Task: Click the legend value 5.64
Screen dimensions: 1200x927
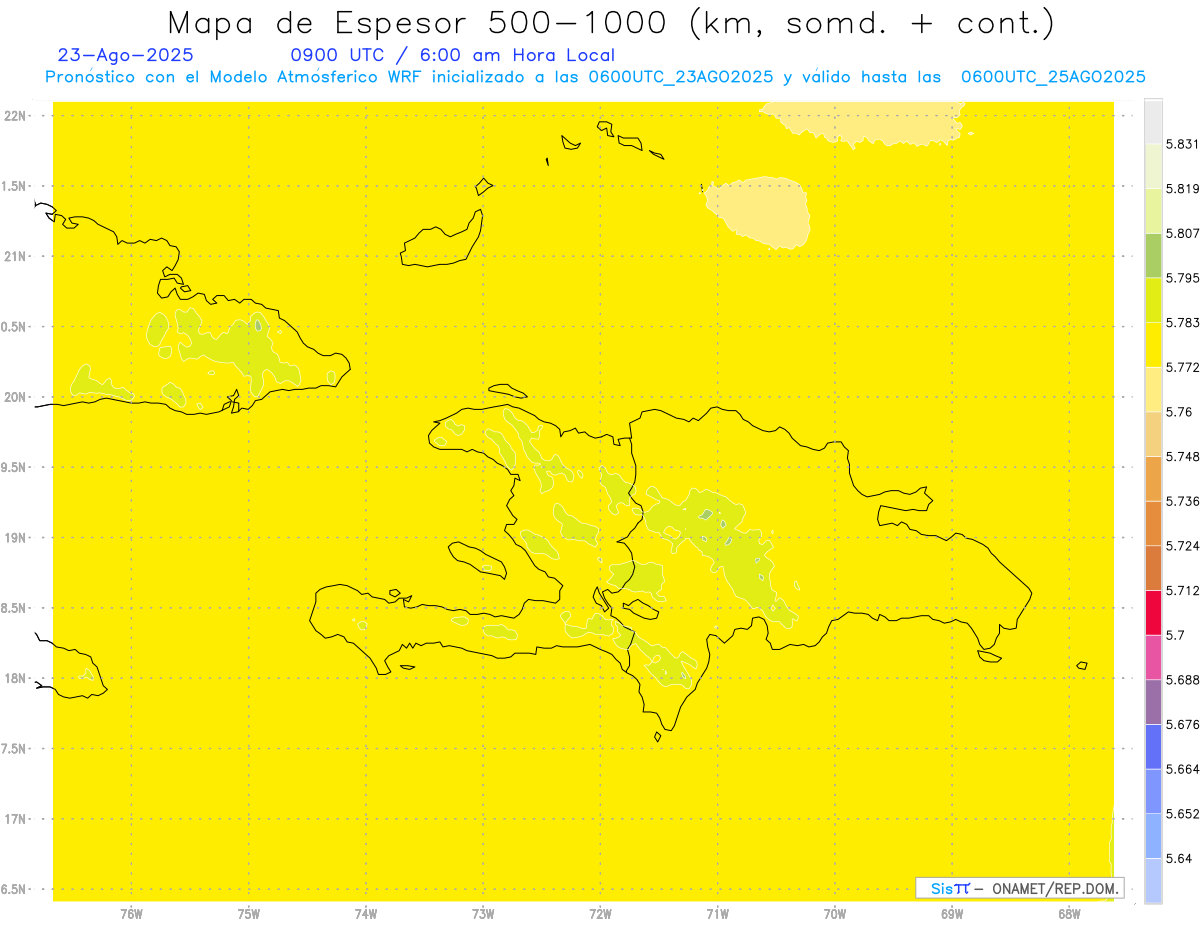Action: (x=1179, y=858)
